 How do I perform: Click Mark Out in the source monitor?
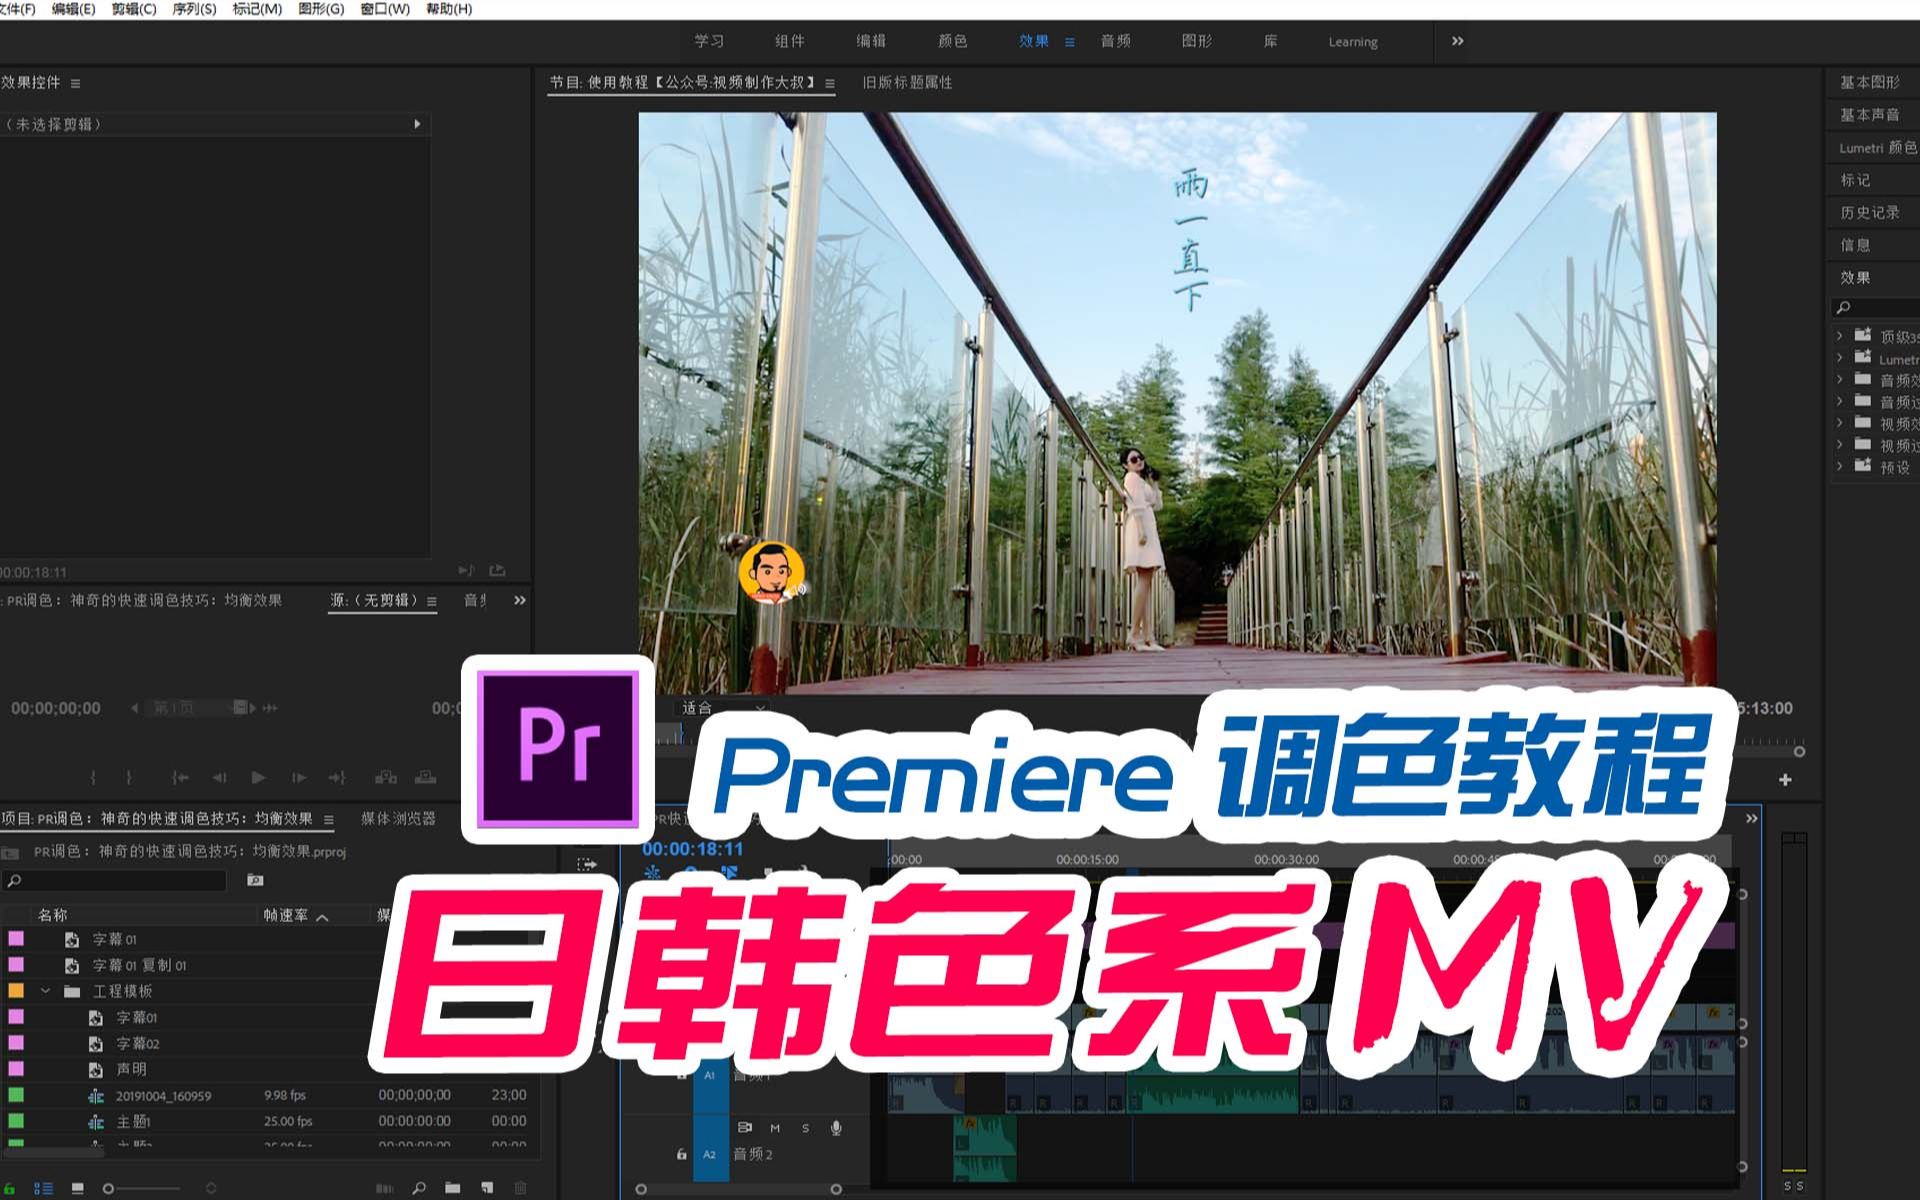[x=128, y=777]
